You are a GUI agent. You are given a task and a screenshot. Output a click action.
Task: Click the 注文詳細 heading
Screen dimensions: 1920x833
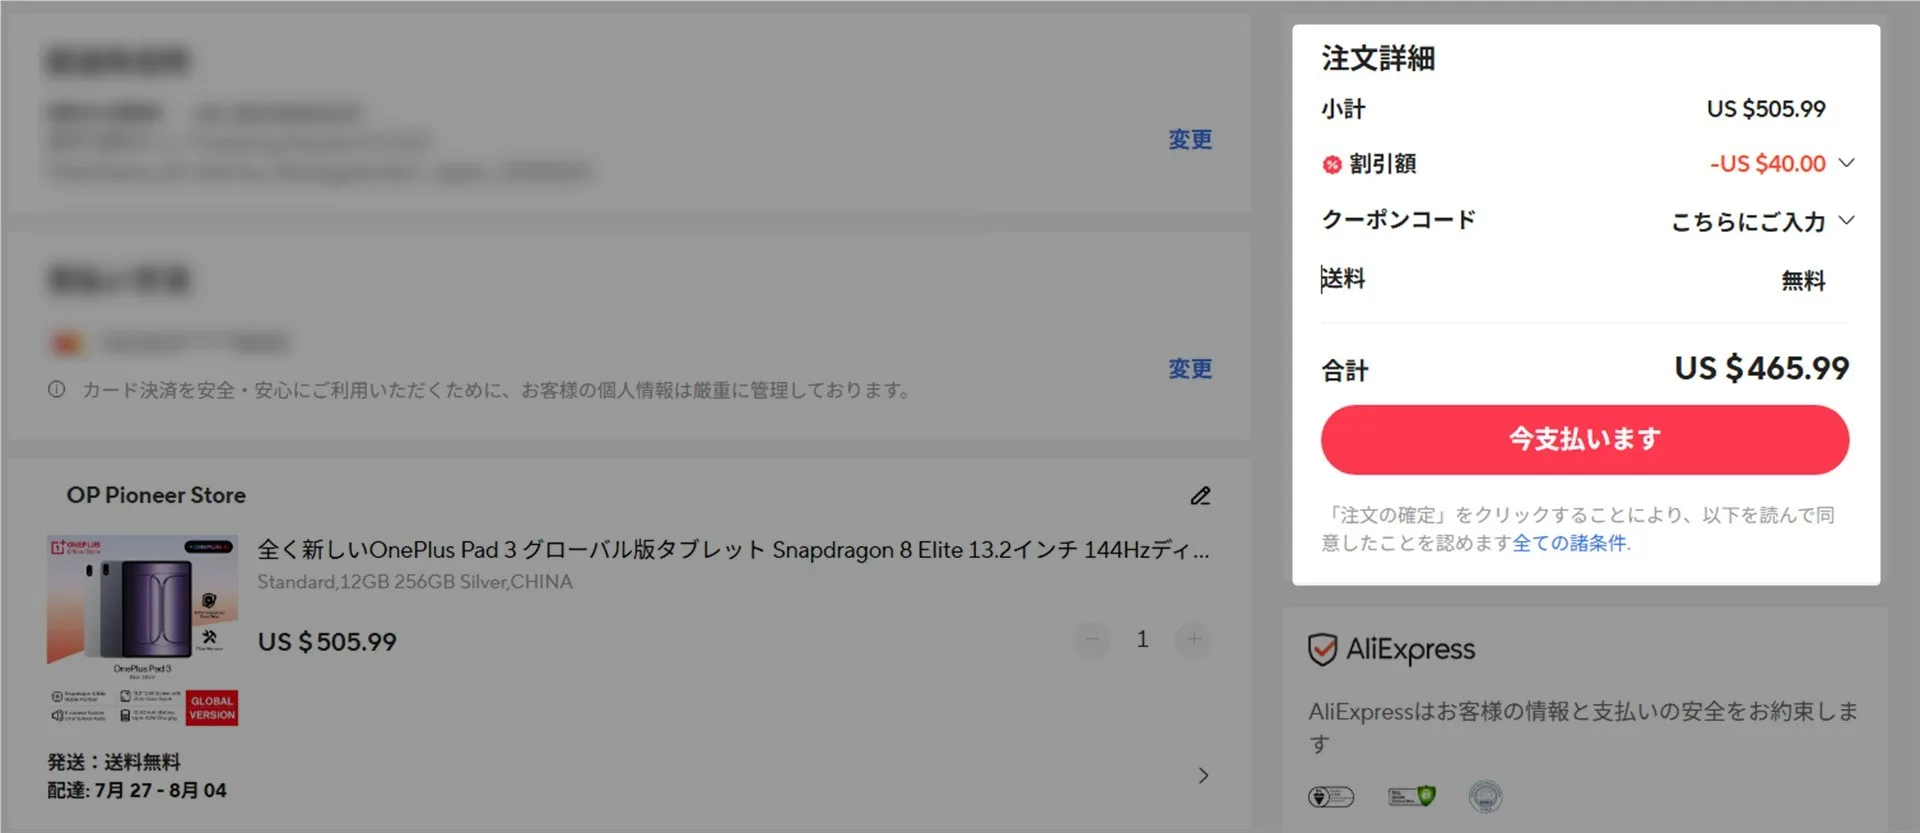(1378, 59)
